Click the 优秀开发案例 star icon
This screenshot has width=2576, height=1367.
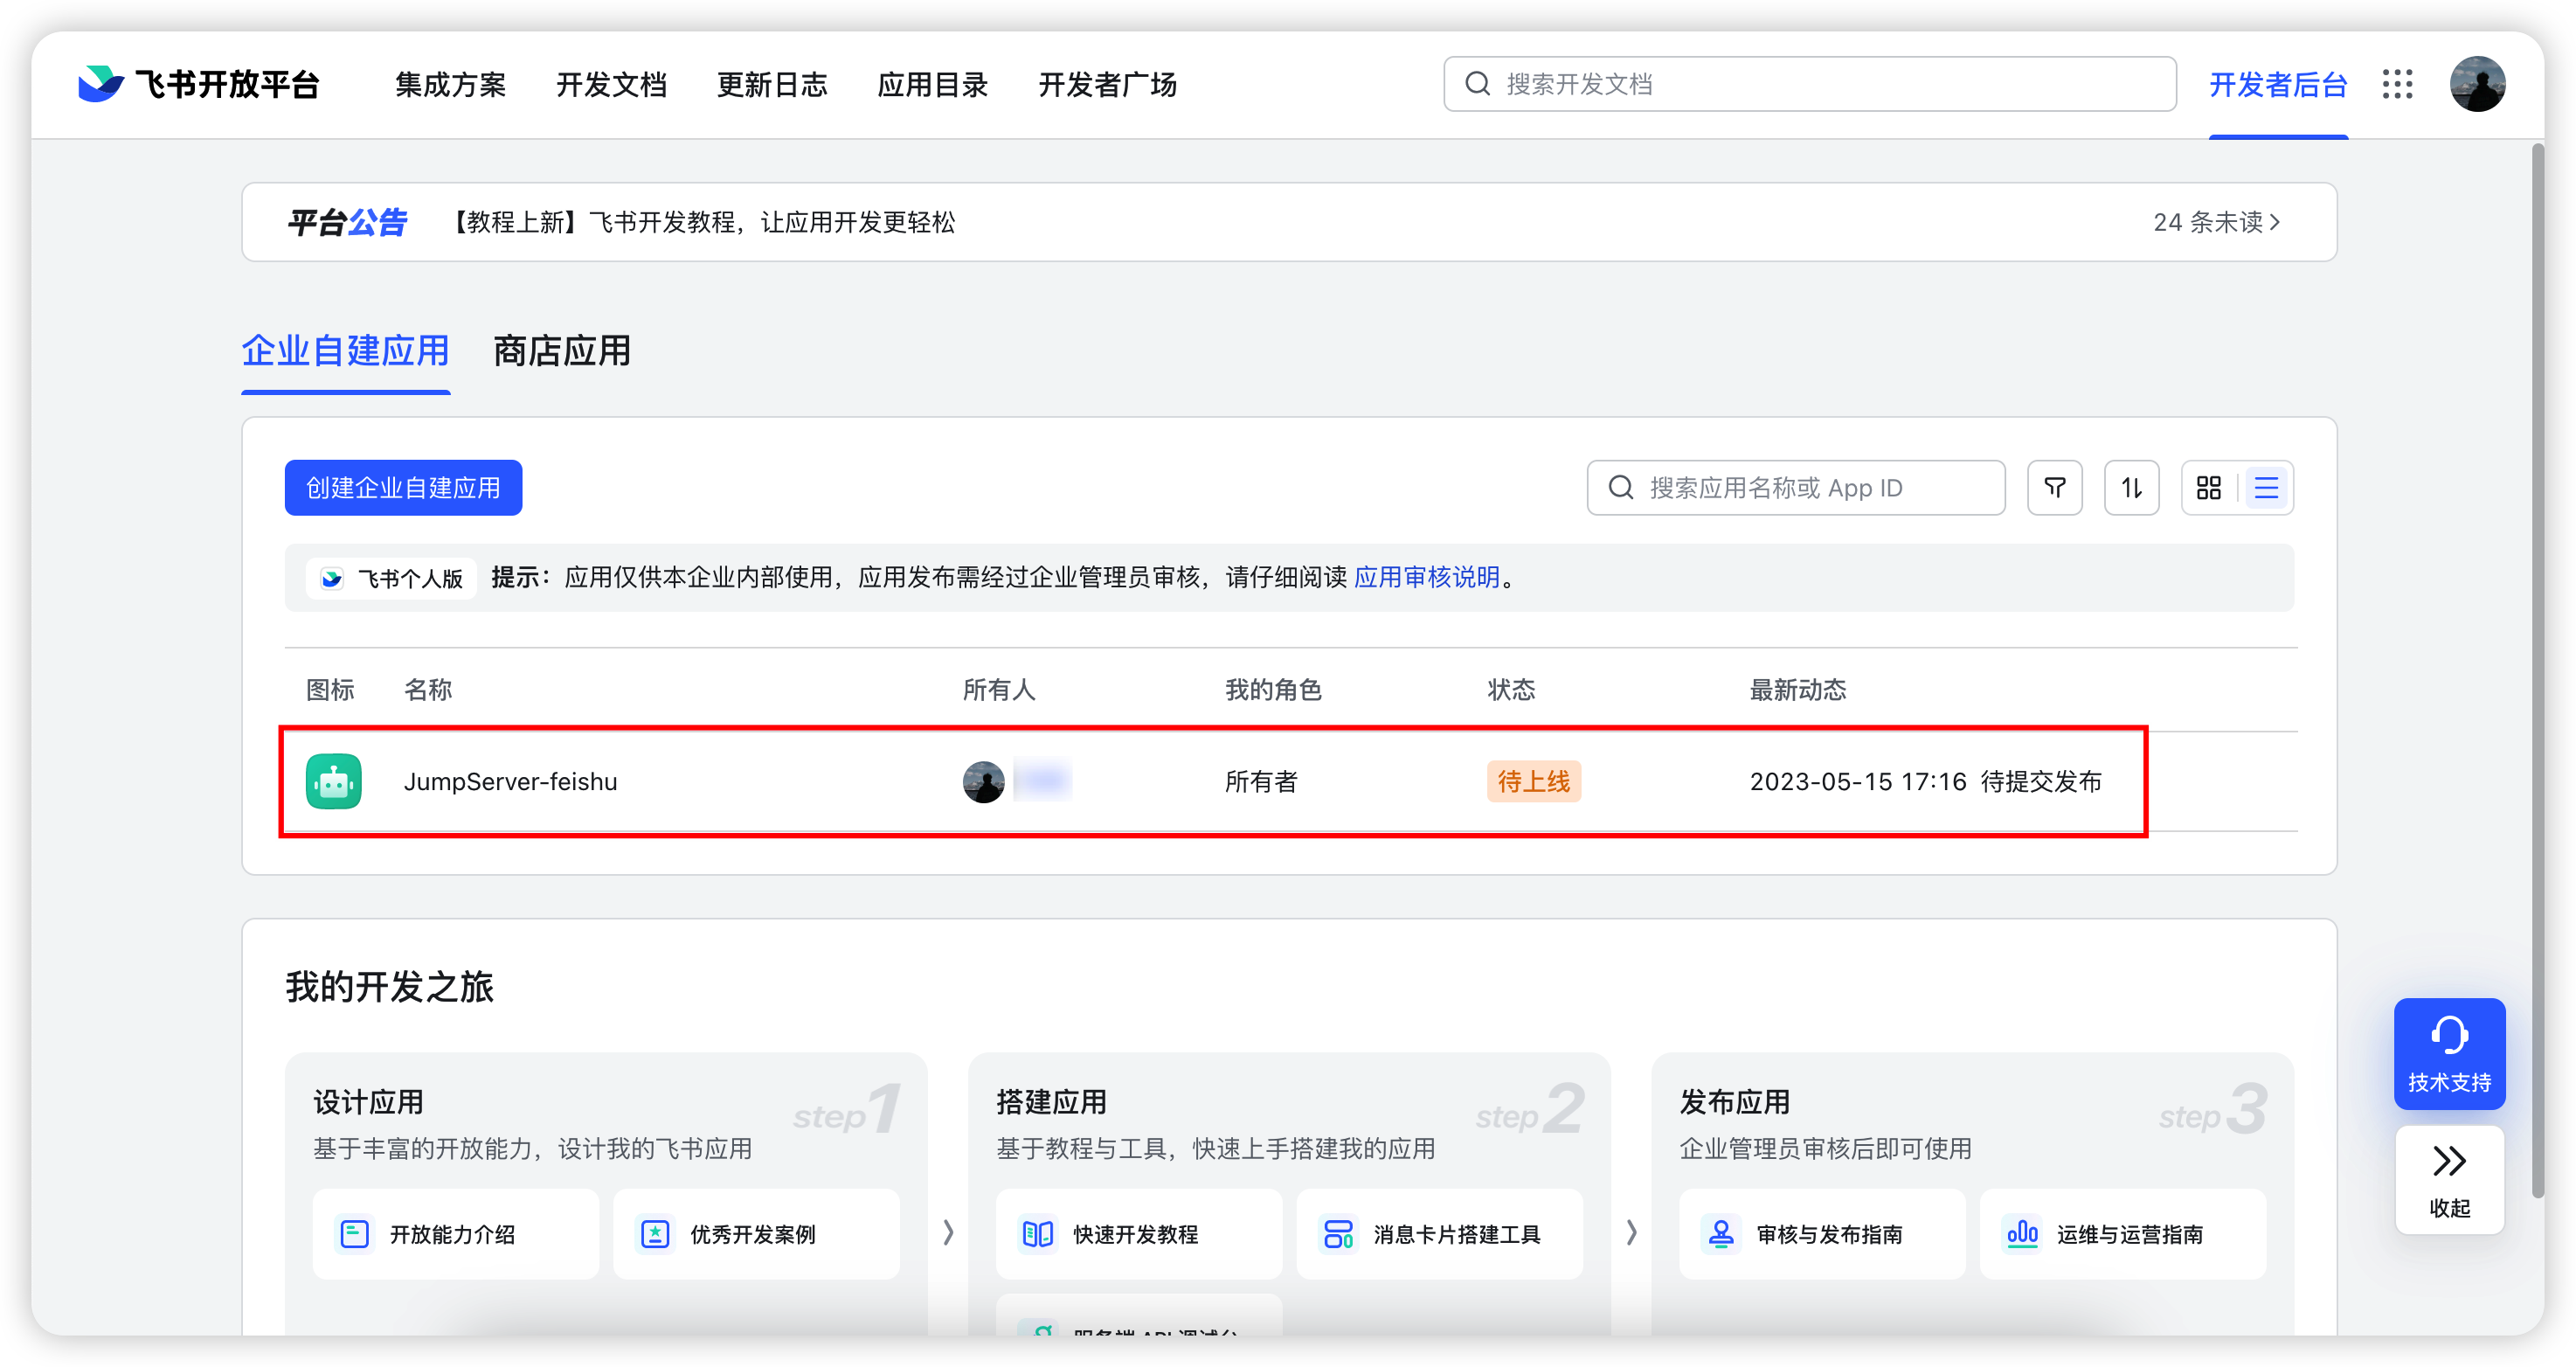[655, 1234]
